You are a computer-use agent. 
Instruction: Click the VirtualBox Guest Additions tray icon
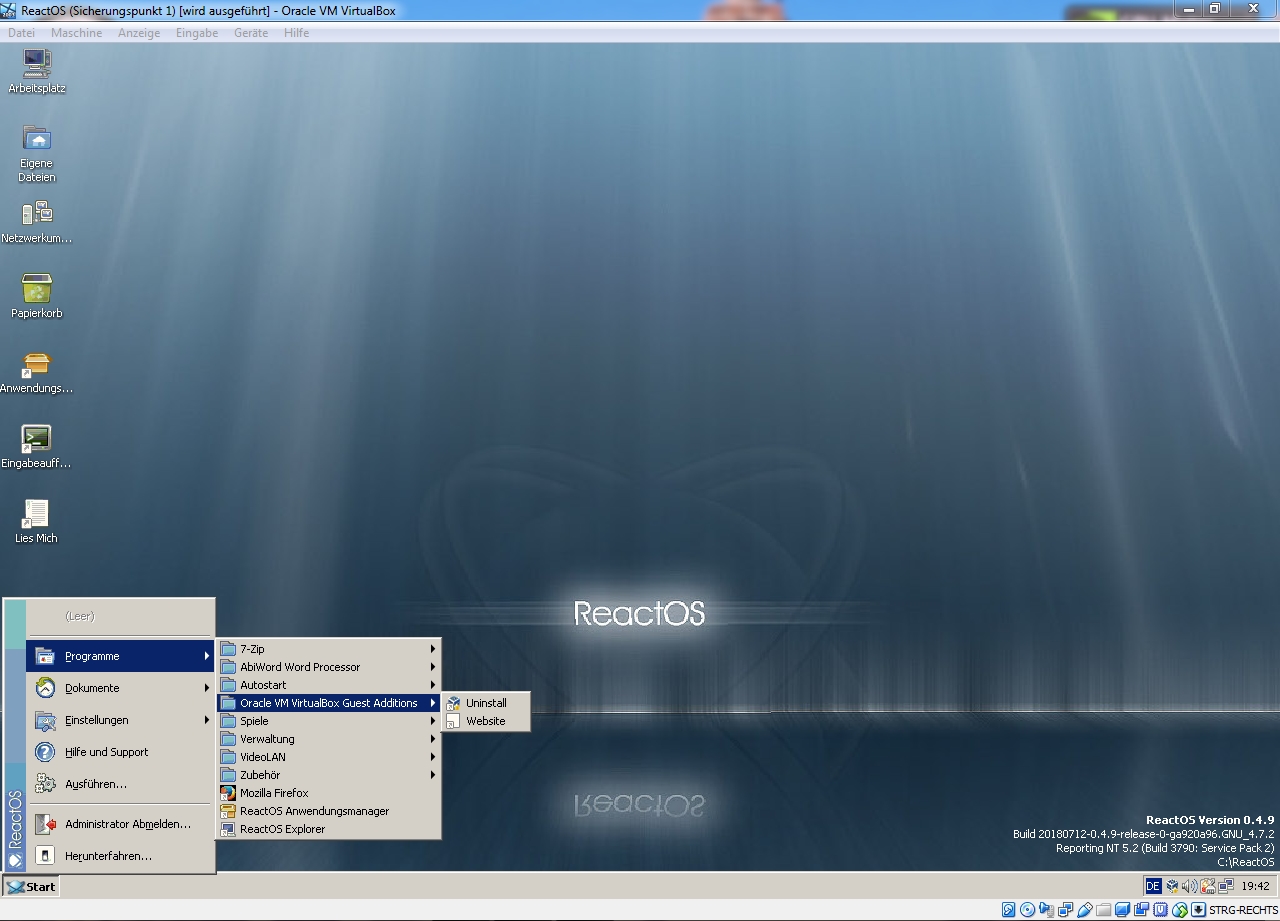pyautogui.click(x=1172, y=886)
